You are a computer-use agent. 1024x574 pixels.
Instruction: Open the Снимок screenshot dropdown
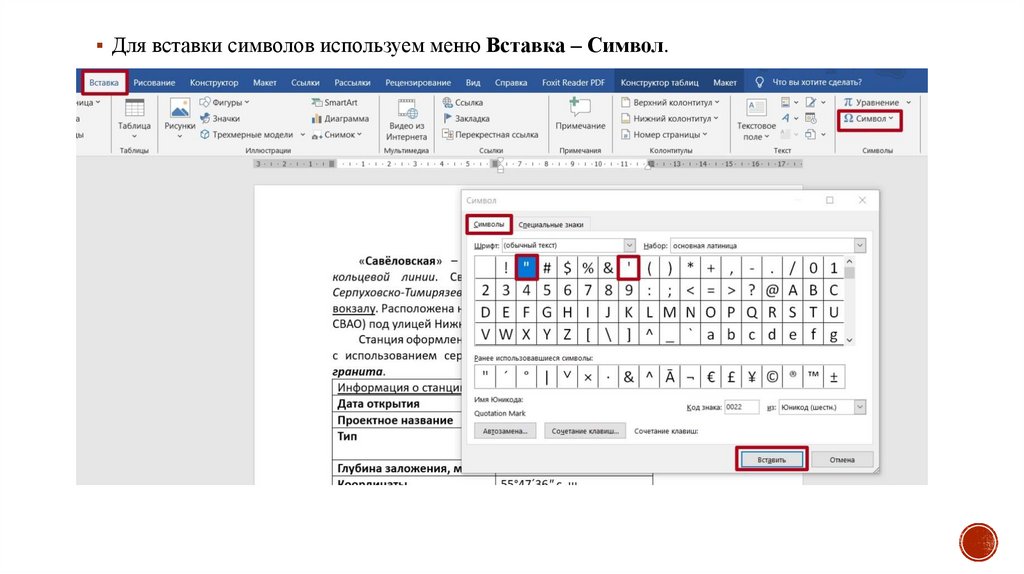(x=336, y=135)
